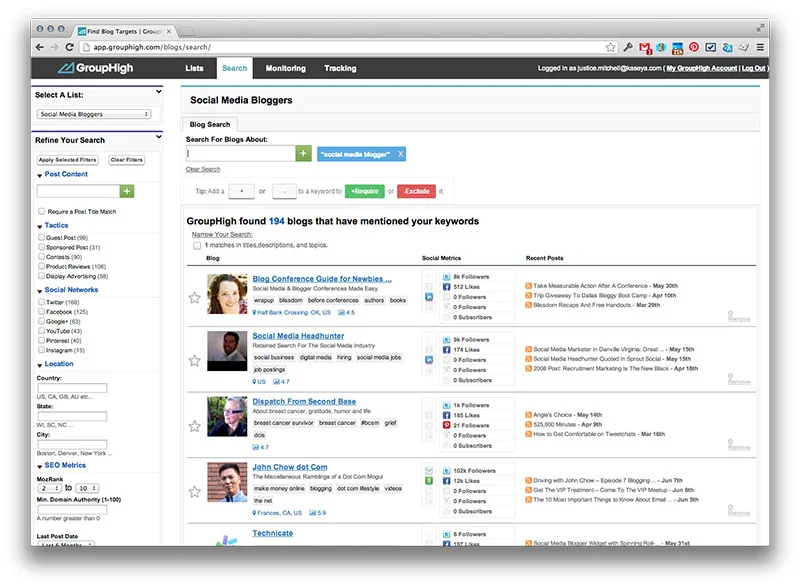Collapse the Location section
Viewport: 800px width, 588px height.
[x=40, y=365]
